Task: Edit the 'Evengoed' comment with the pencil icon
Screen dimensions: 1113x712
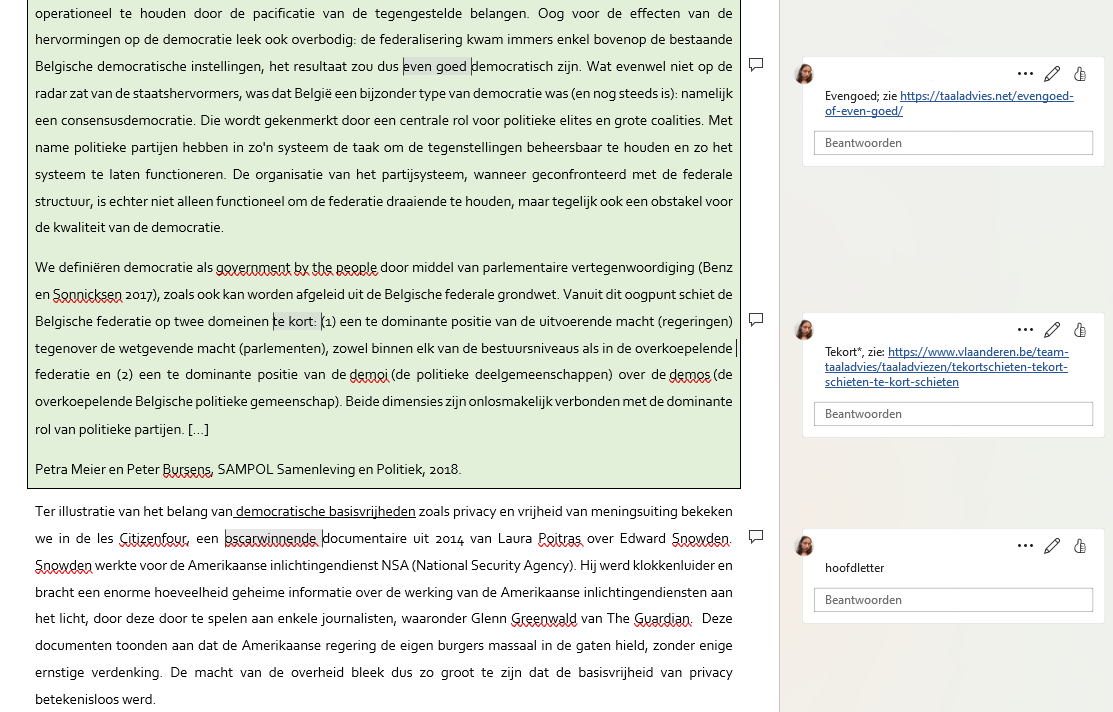Action: point(1052,74)
